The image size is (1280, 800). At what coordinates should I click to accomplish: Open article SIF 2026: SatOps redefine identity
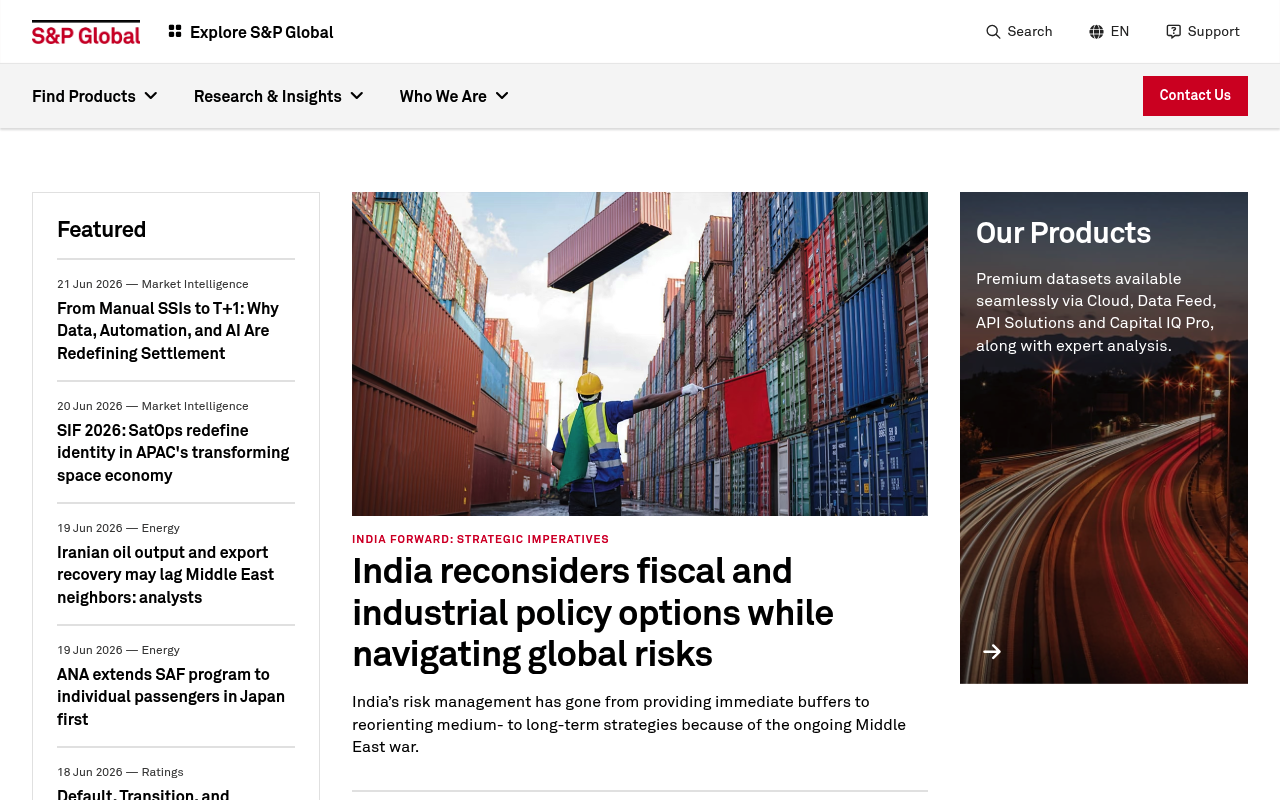click(x=173, y=453)
